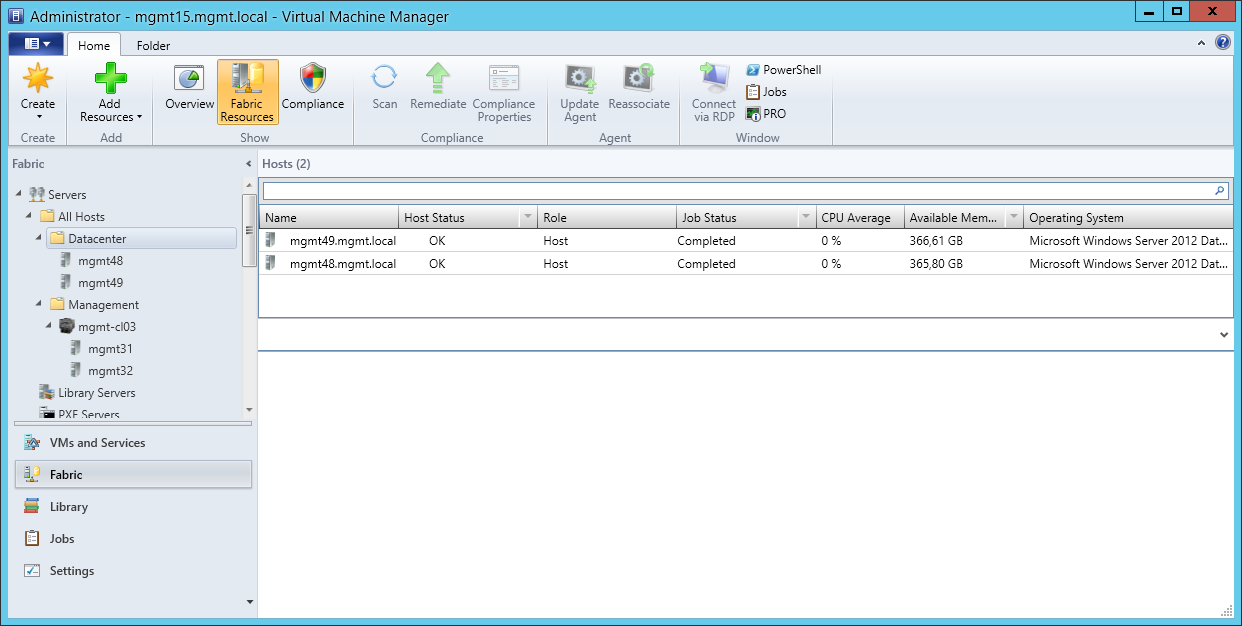Minimize the ribbon with the caret
The width and height of the screenshot is (1242, 626).
coord(1202,43)
